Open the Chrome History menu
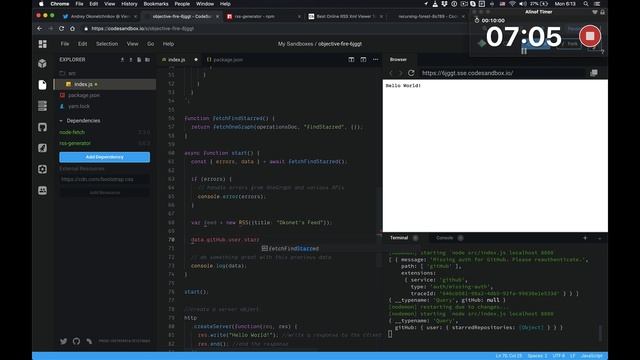 click(129, 4)
